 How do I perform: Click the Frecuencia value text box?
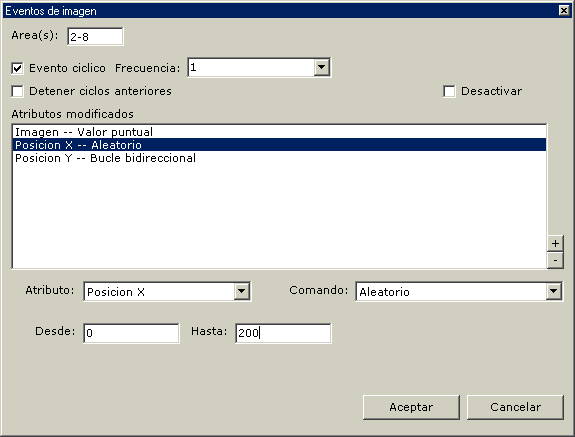click(x=251, y=67)
